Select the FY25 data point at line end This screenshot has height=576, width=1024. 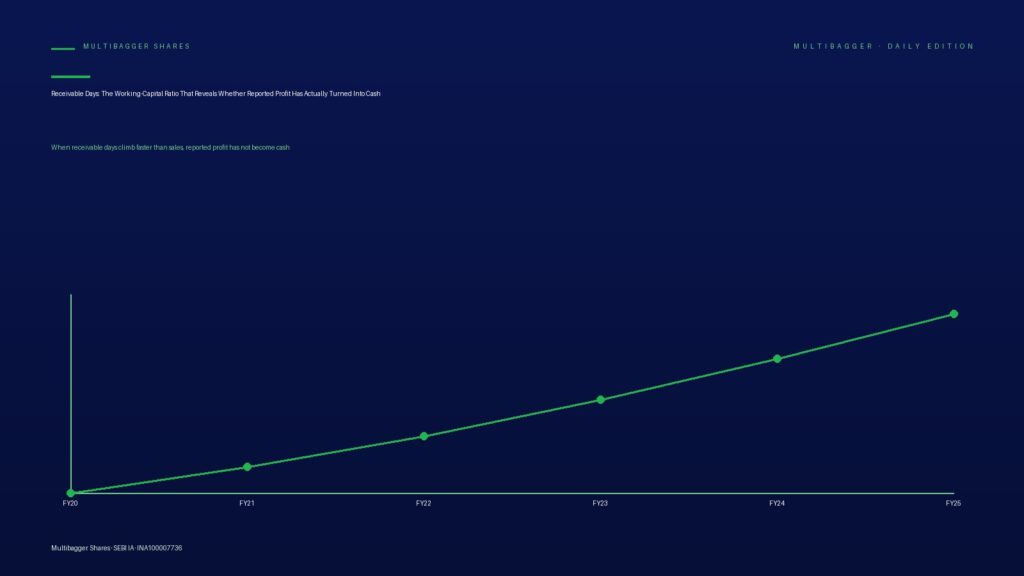coord(953,314)
